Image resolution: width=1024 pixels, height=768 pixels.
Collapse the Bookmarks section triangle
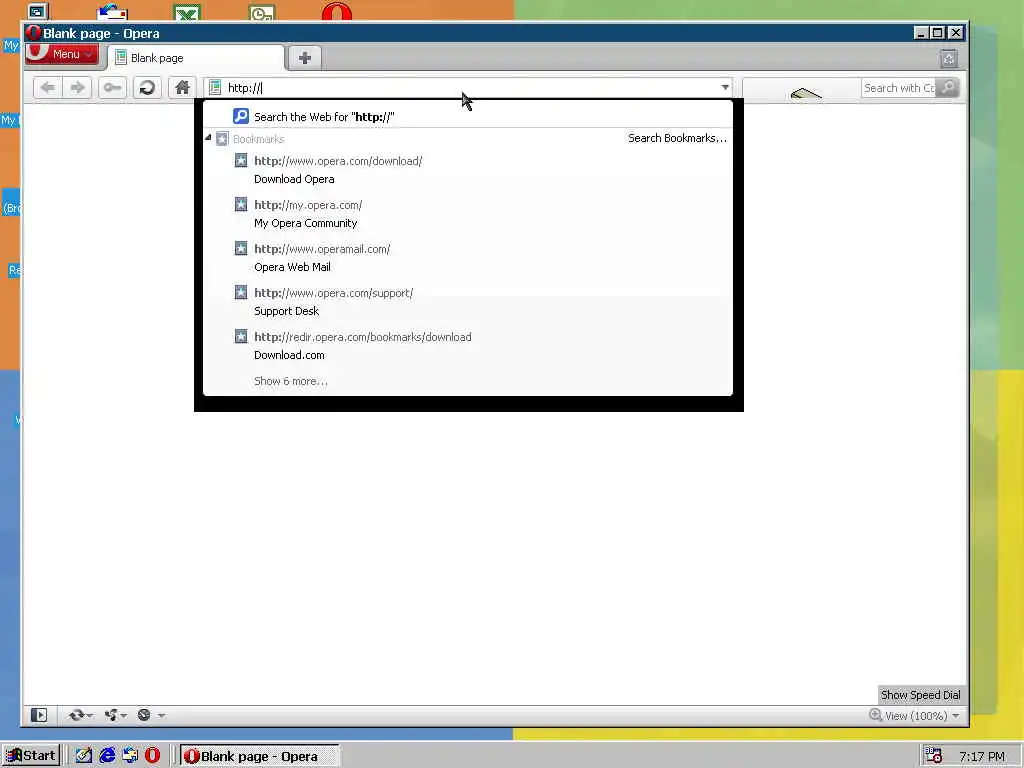(208, 138)
